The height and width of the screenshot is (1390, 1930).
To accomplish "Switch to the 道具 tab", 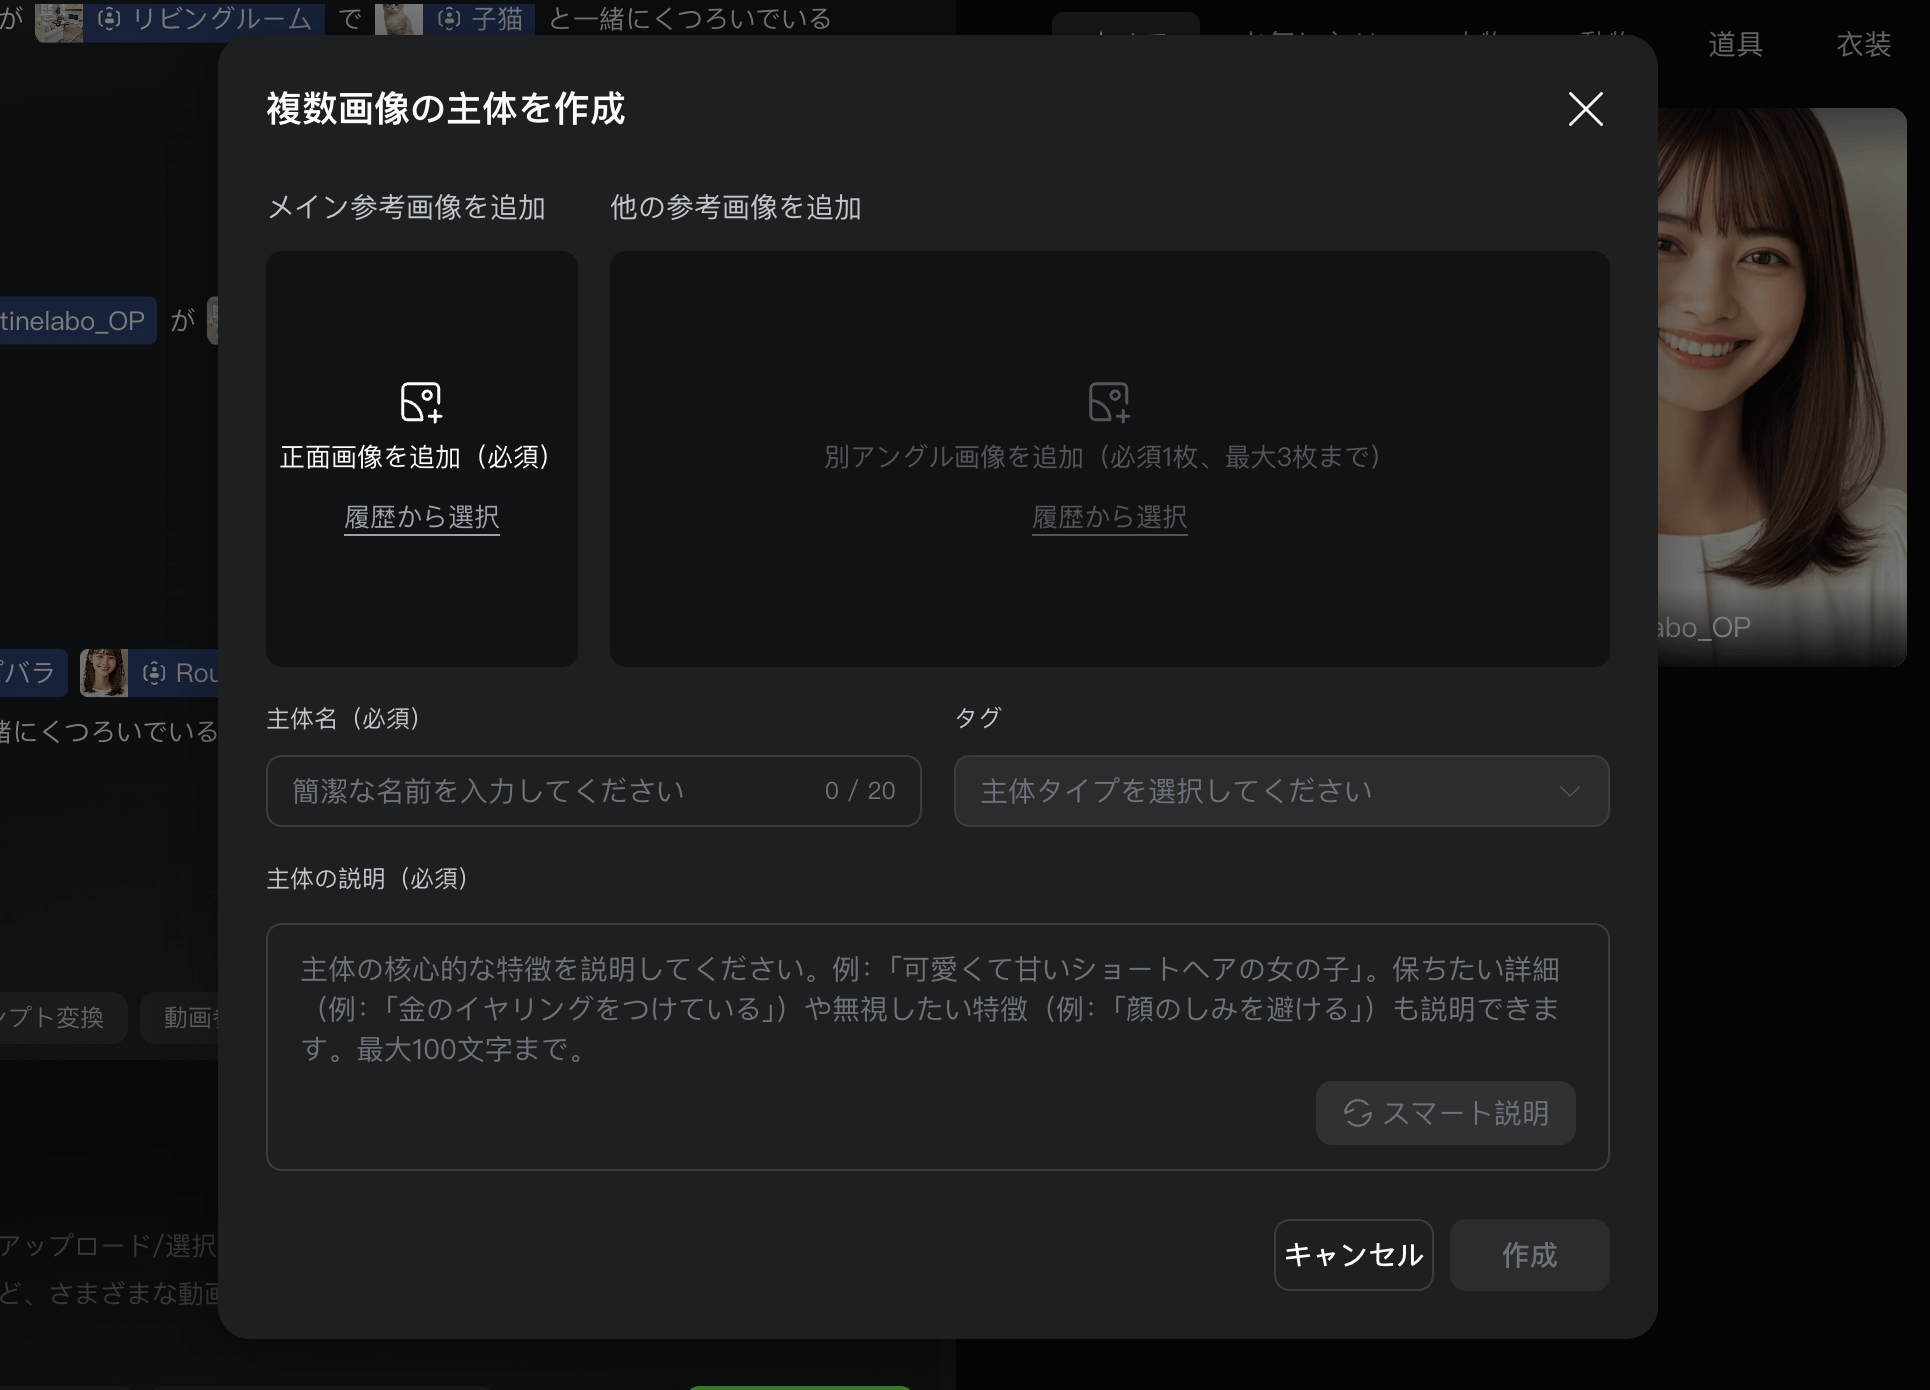I will 1735,44.
